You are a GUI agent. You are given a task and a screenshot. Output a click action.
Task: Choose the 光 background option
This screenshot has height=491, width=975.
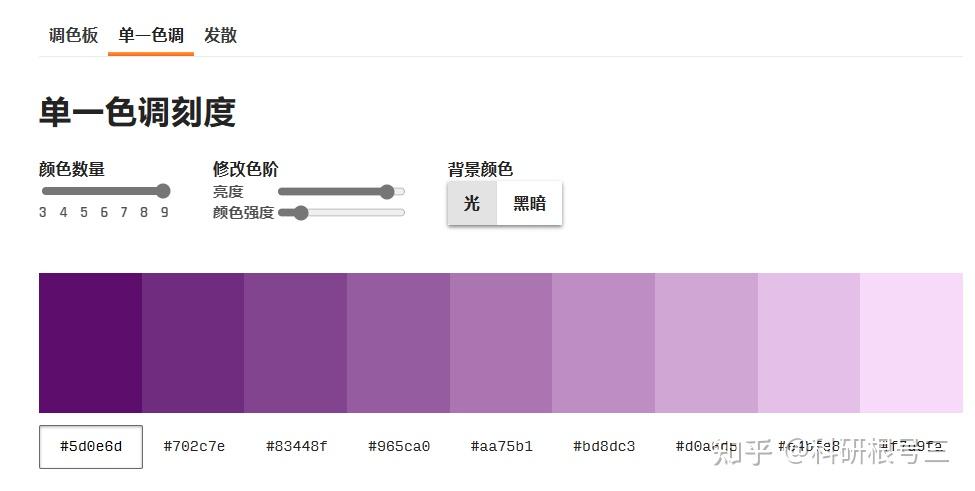[x=472, y=203]
